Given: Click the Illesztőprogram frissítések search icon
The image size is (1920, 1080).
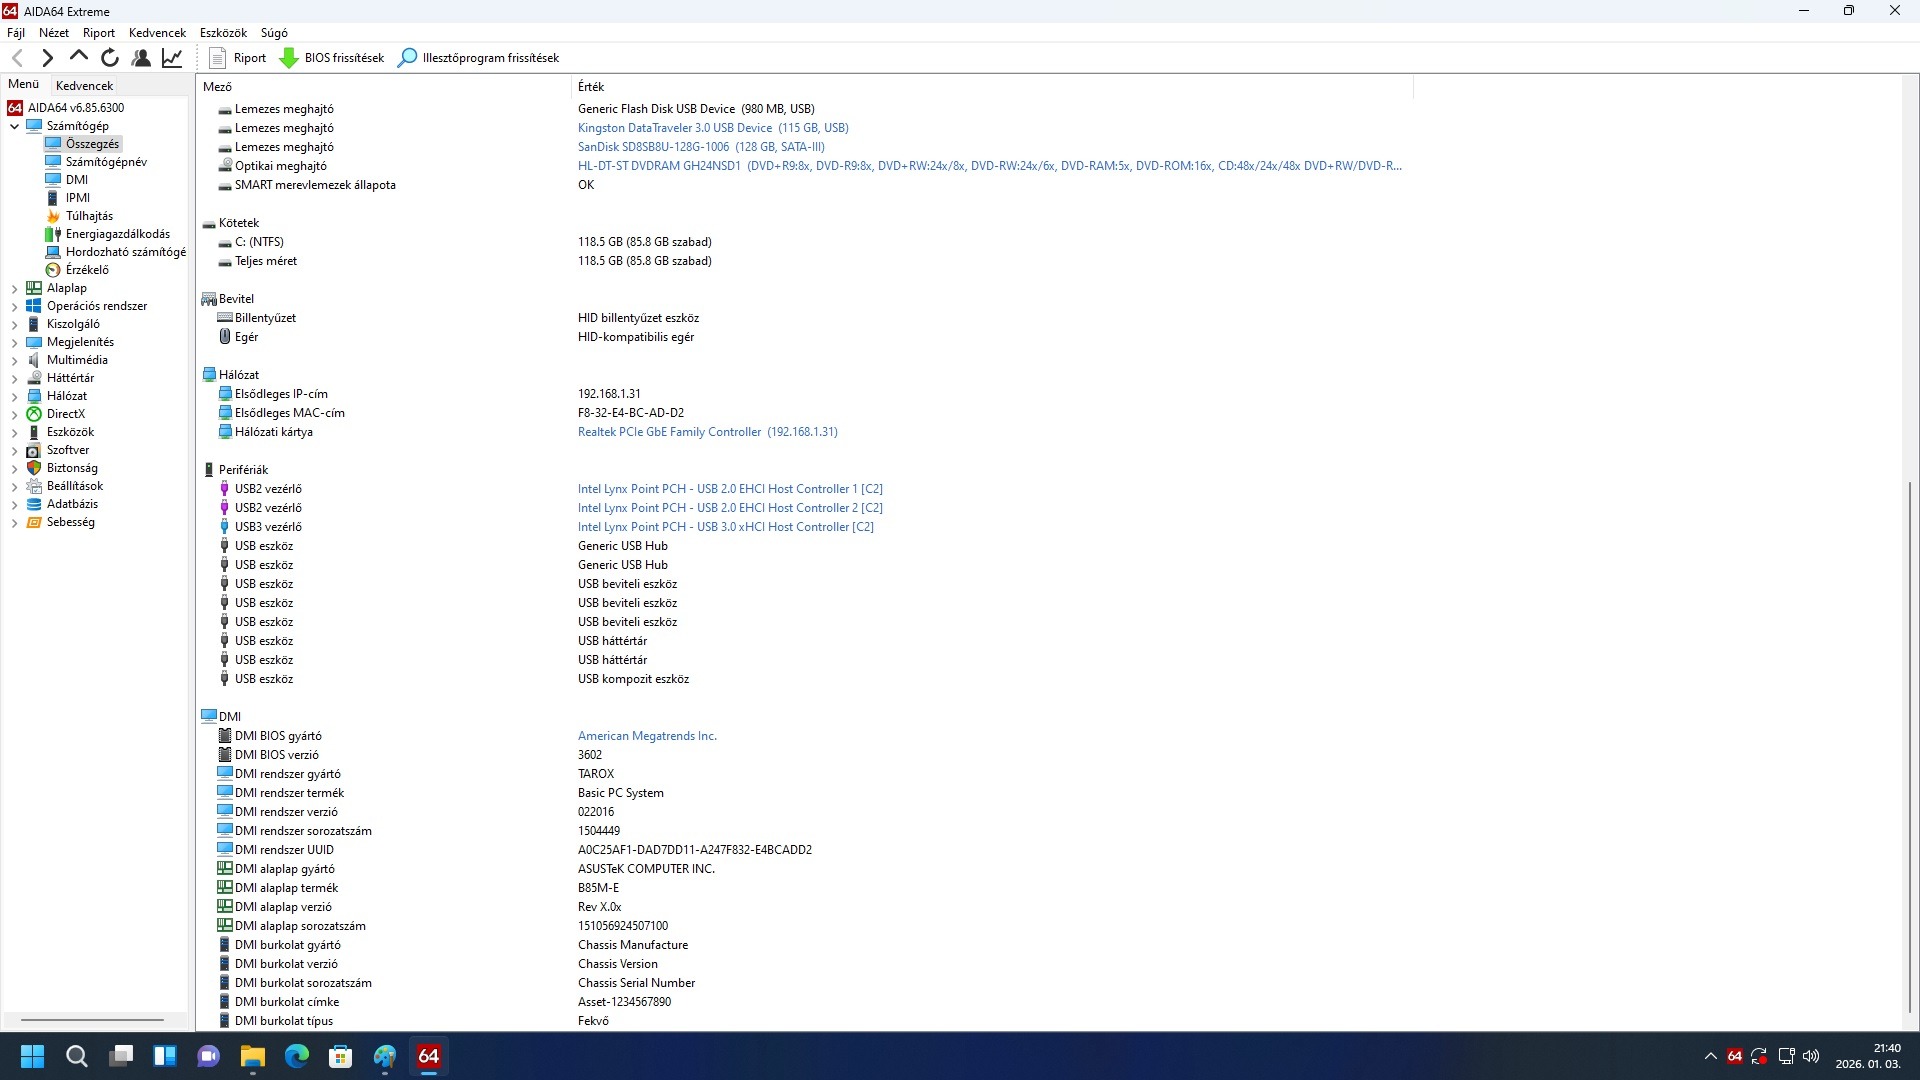Looking at the screenshot, I should pos(407,58).
